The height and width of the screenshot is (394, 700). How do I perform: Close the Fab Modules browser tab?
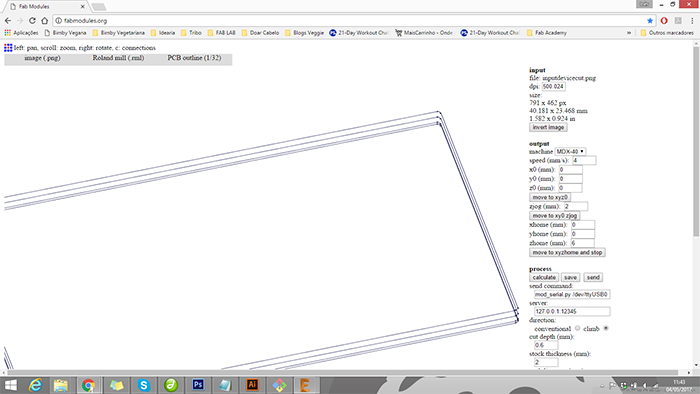tap(83, 7)
